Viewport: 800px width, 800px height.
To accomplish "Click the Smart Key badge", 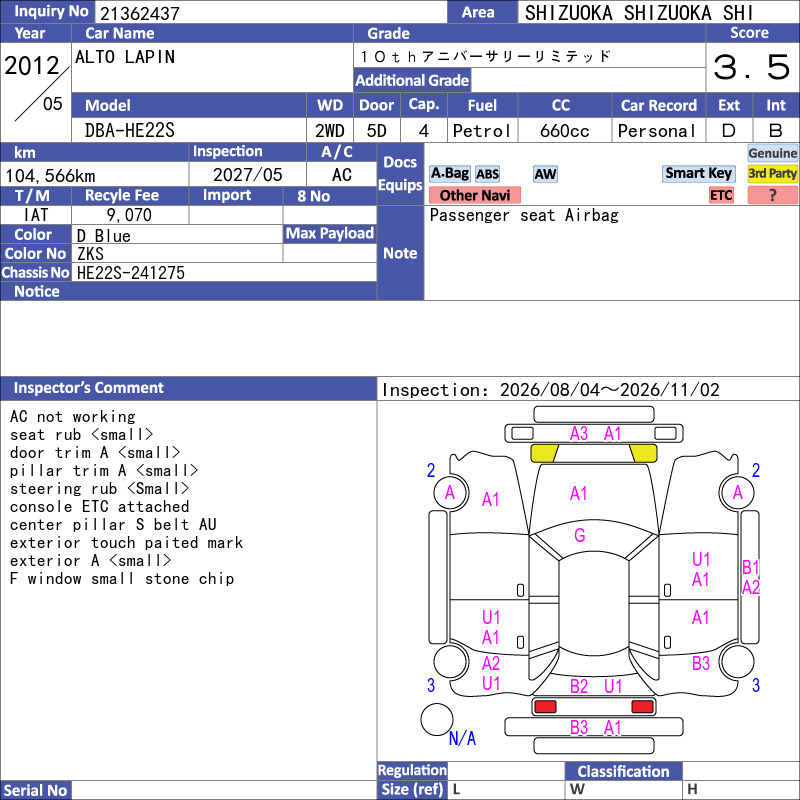I will [x=698, y=174].
